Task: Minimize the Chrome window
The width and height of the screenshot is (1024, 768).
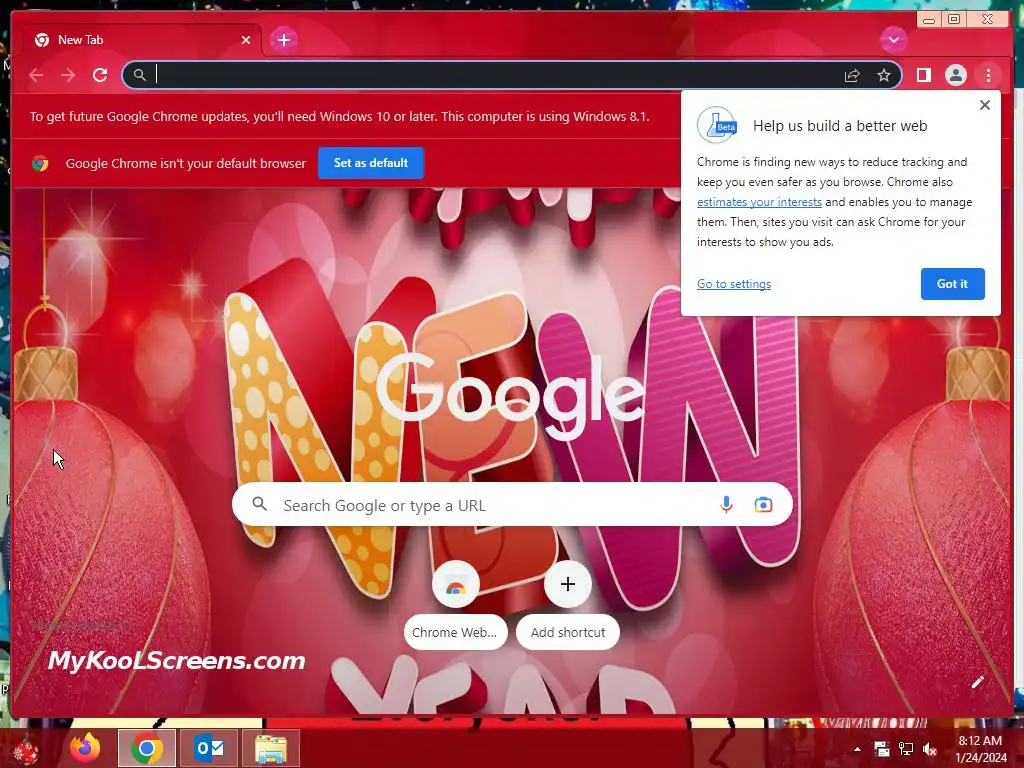Action: (x=928, y=20)
